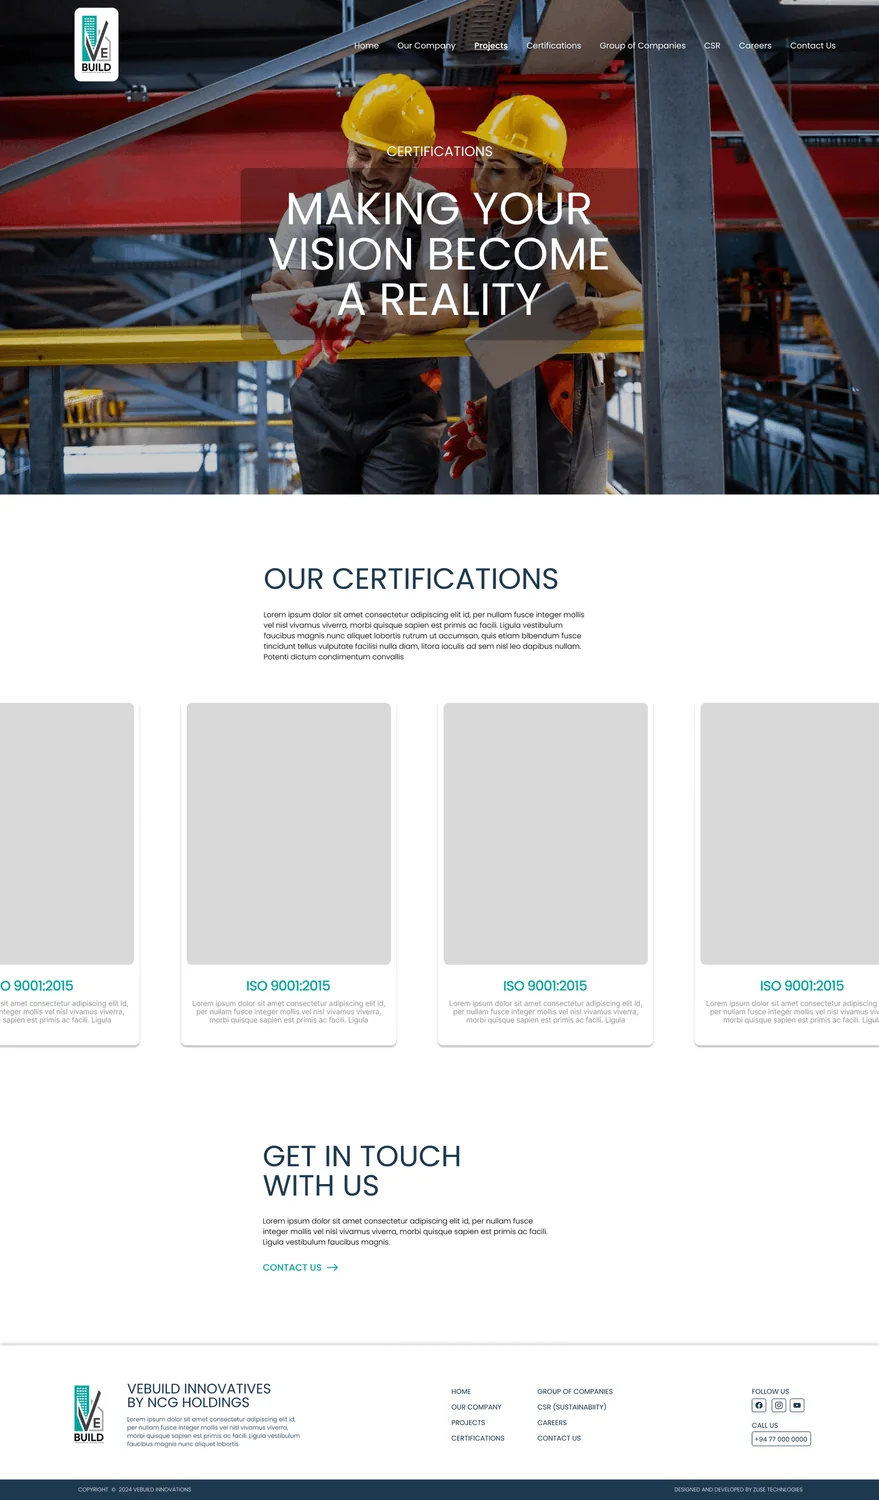Open Our Company in the top navigation
Image resolution: width=879 pixels, height=1500 pixels.
(426, 46)
